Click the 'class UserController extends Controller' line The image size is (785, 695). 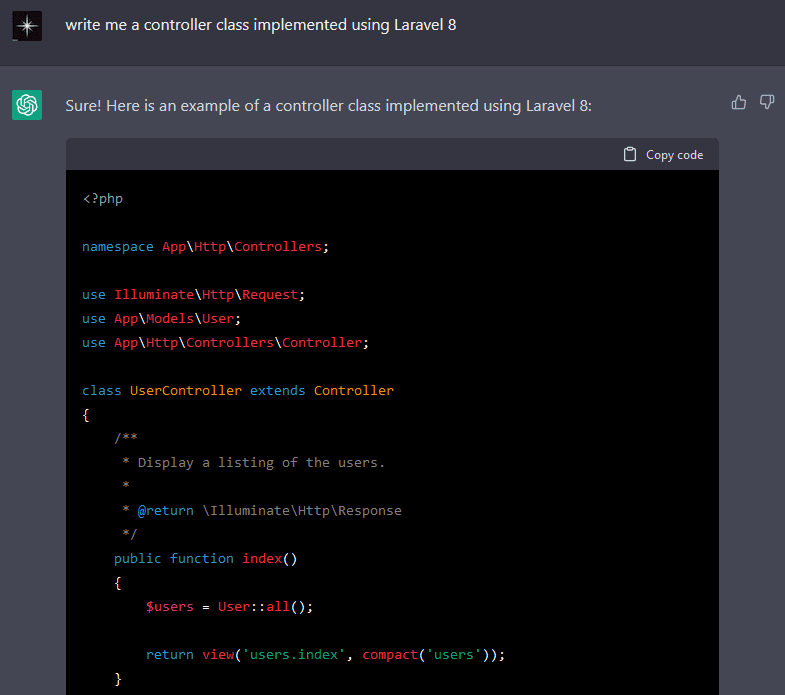point(238,391)
